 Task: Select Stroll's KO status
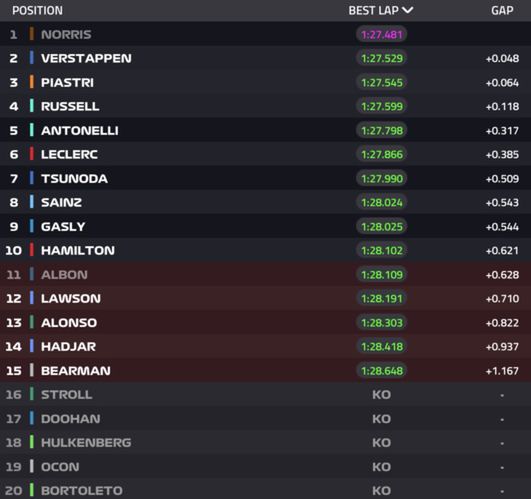pyautogui.click(x=382, y=395)
